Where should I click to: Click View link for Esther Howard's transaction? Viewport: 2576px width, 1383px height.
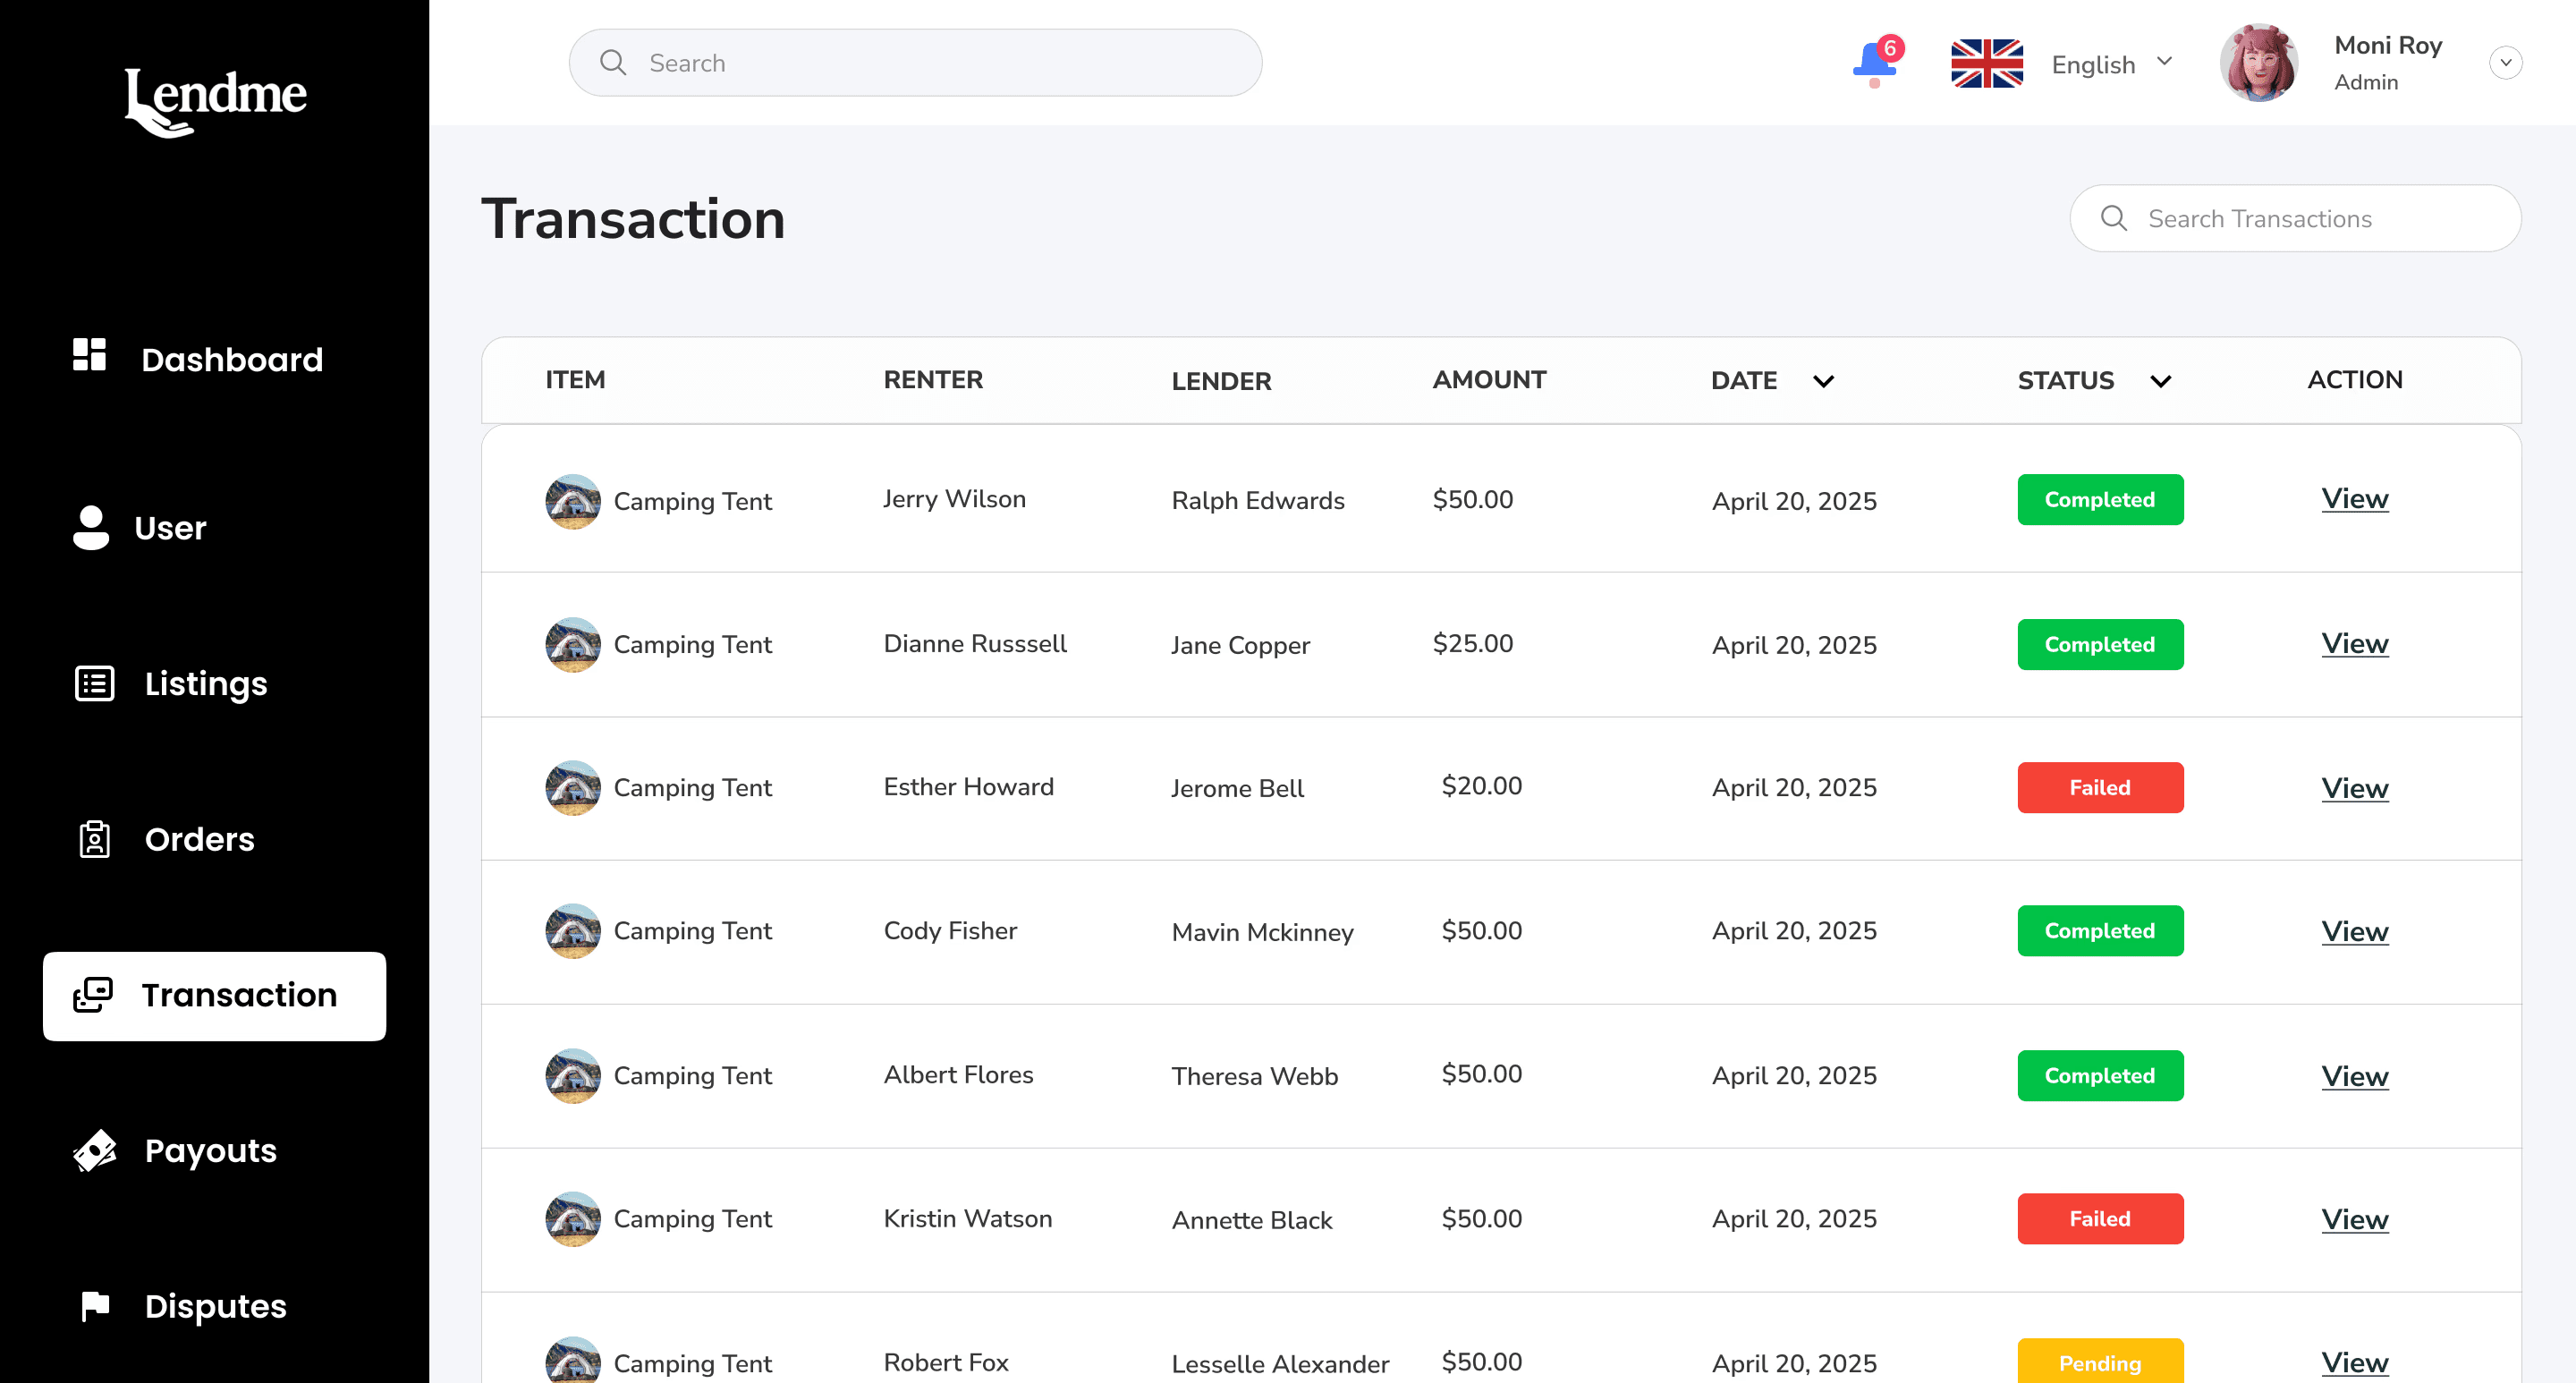(x=2354, y=788)
